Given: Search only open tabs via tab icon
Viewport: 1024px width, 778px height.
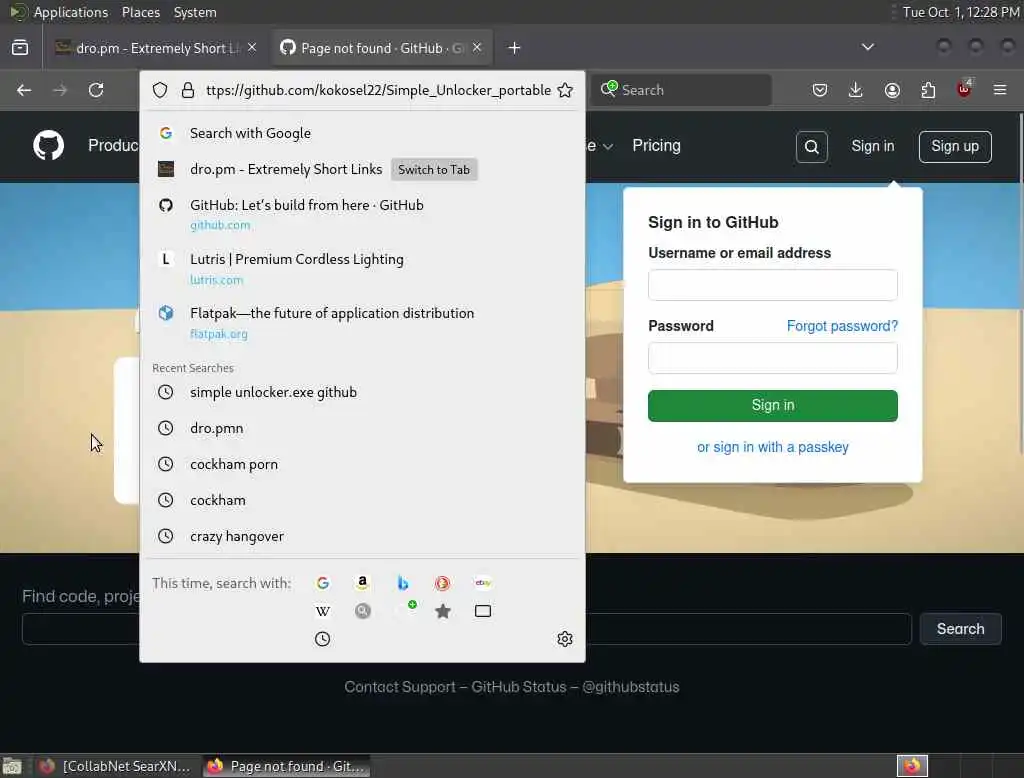Looking at the screenshot, I should tap(483, 611).
